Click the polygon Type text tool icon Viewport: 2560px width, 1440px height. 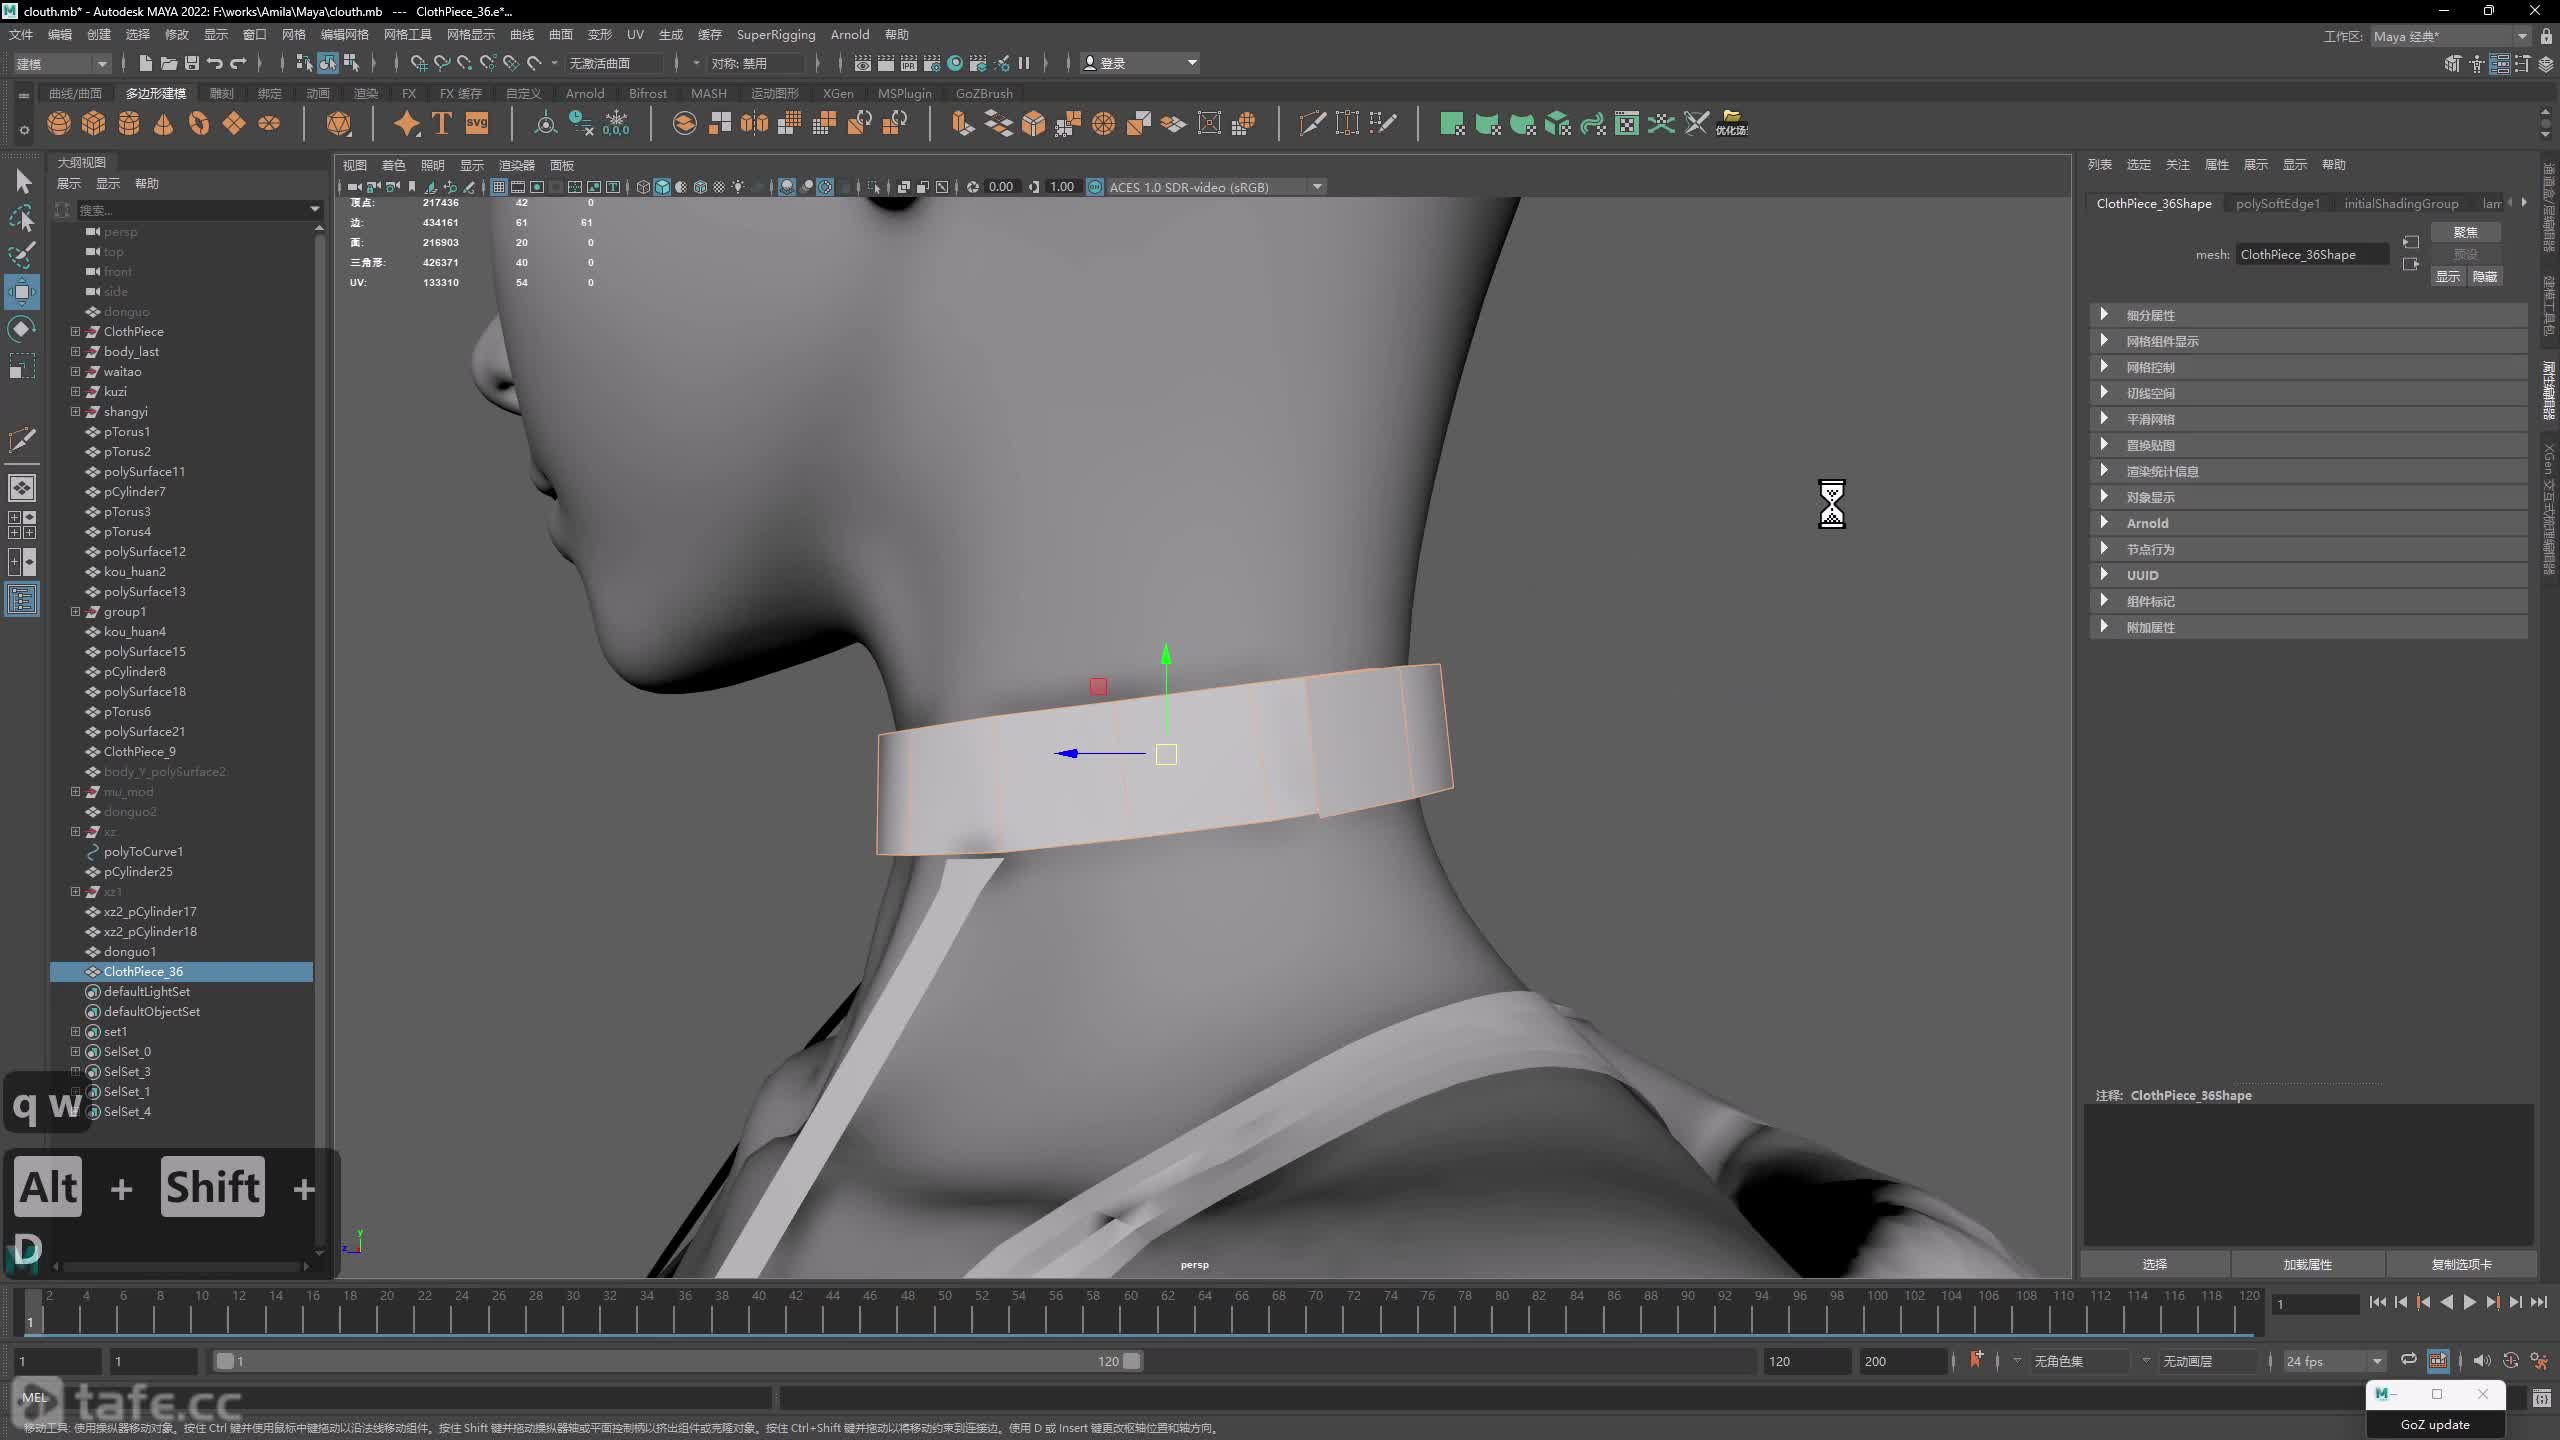coord(441,123)
